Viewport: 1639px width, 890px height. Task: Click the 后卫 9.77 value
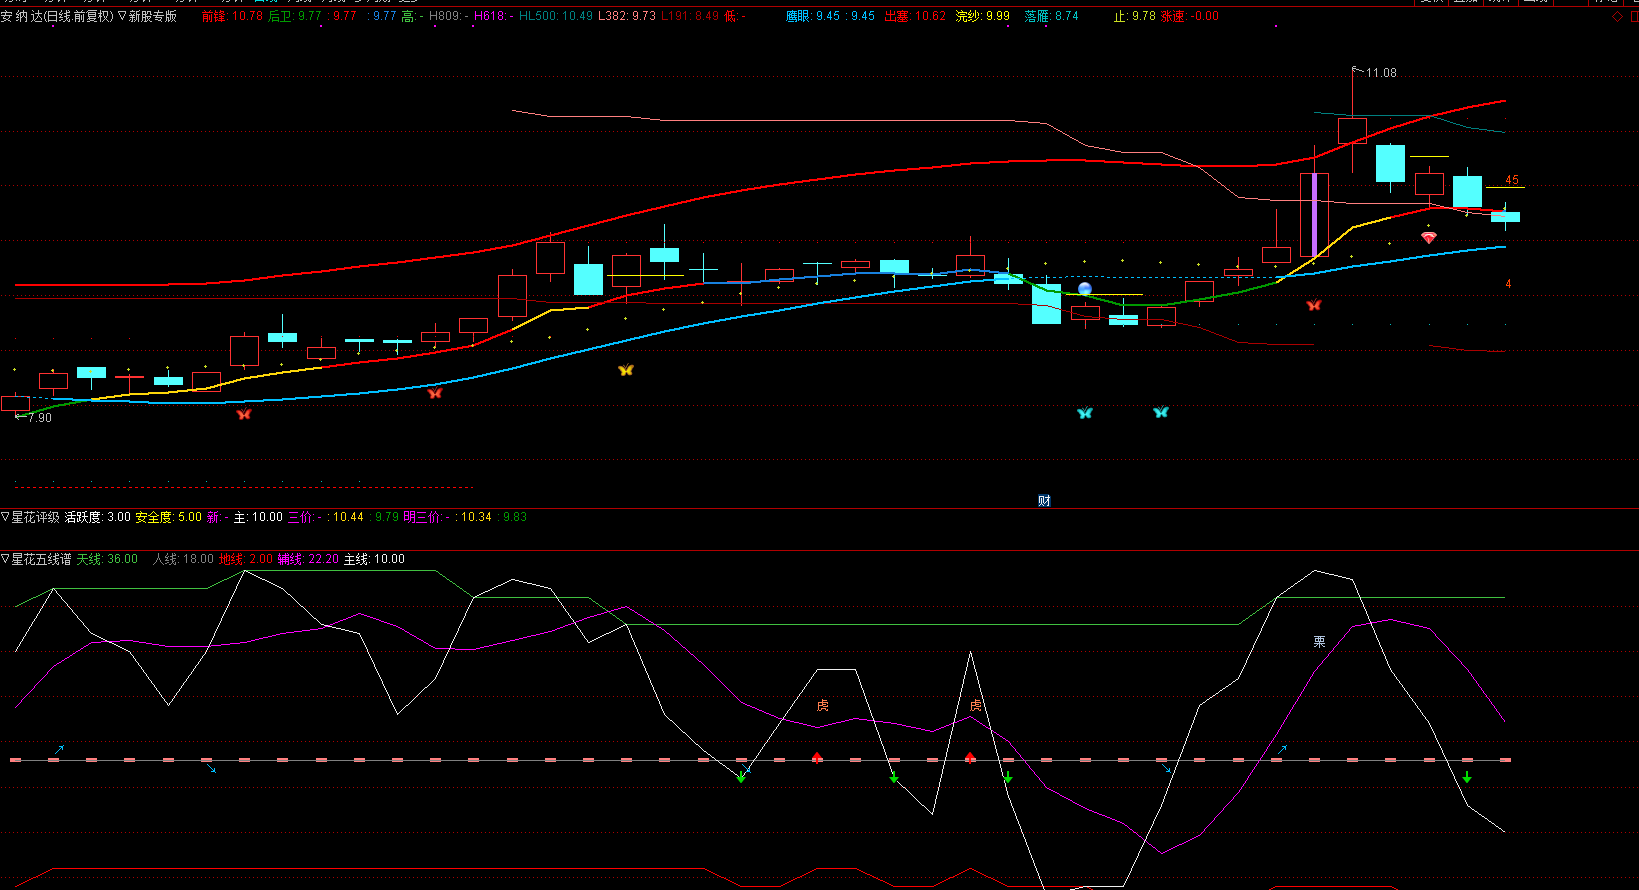[x=295, y=16]
